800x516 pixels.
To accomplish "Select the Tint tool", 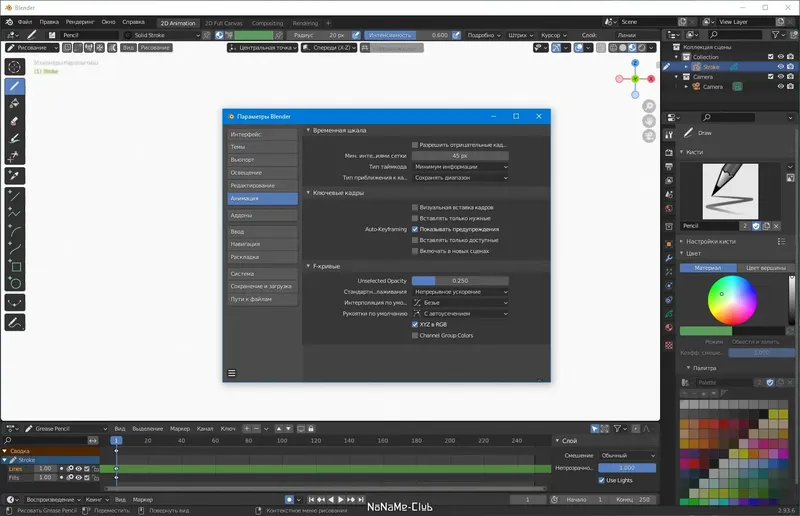I will pyautogui.click(x=15, y=138).
